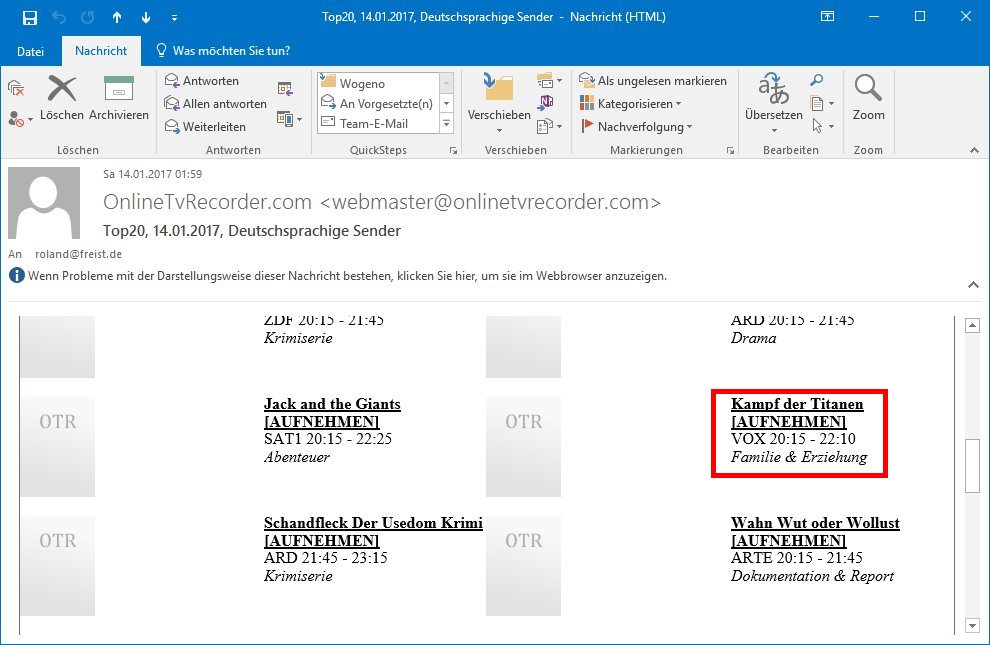Click the 'SAT1 20:15 - 22:25' text
Screen dimensions: 990x645
pyautogui.click(x=328, y=439)
